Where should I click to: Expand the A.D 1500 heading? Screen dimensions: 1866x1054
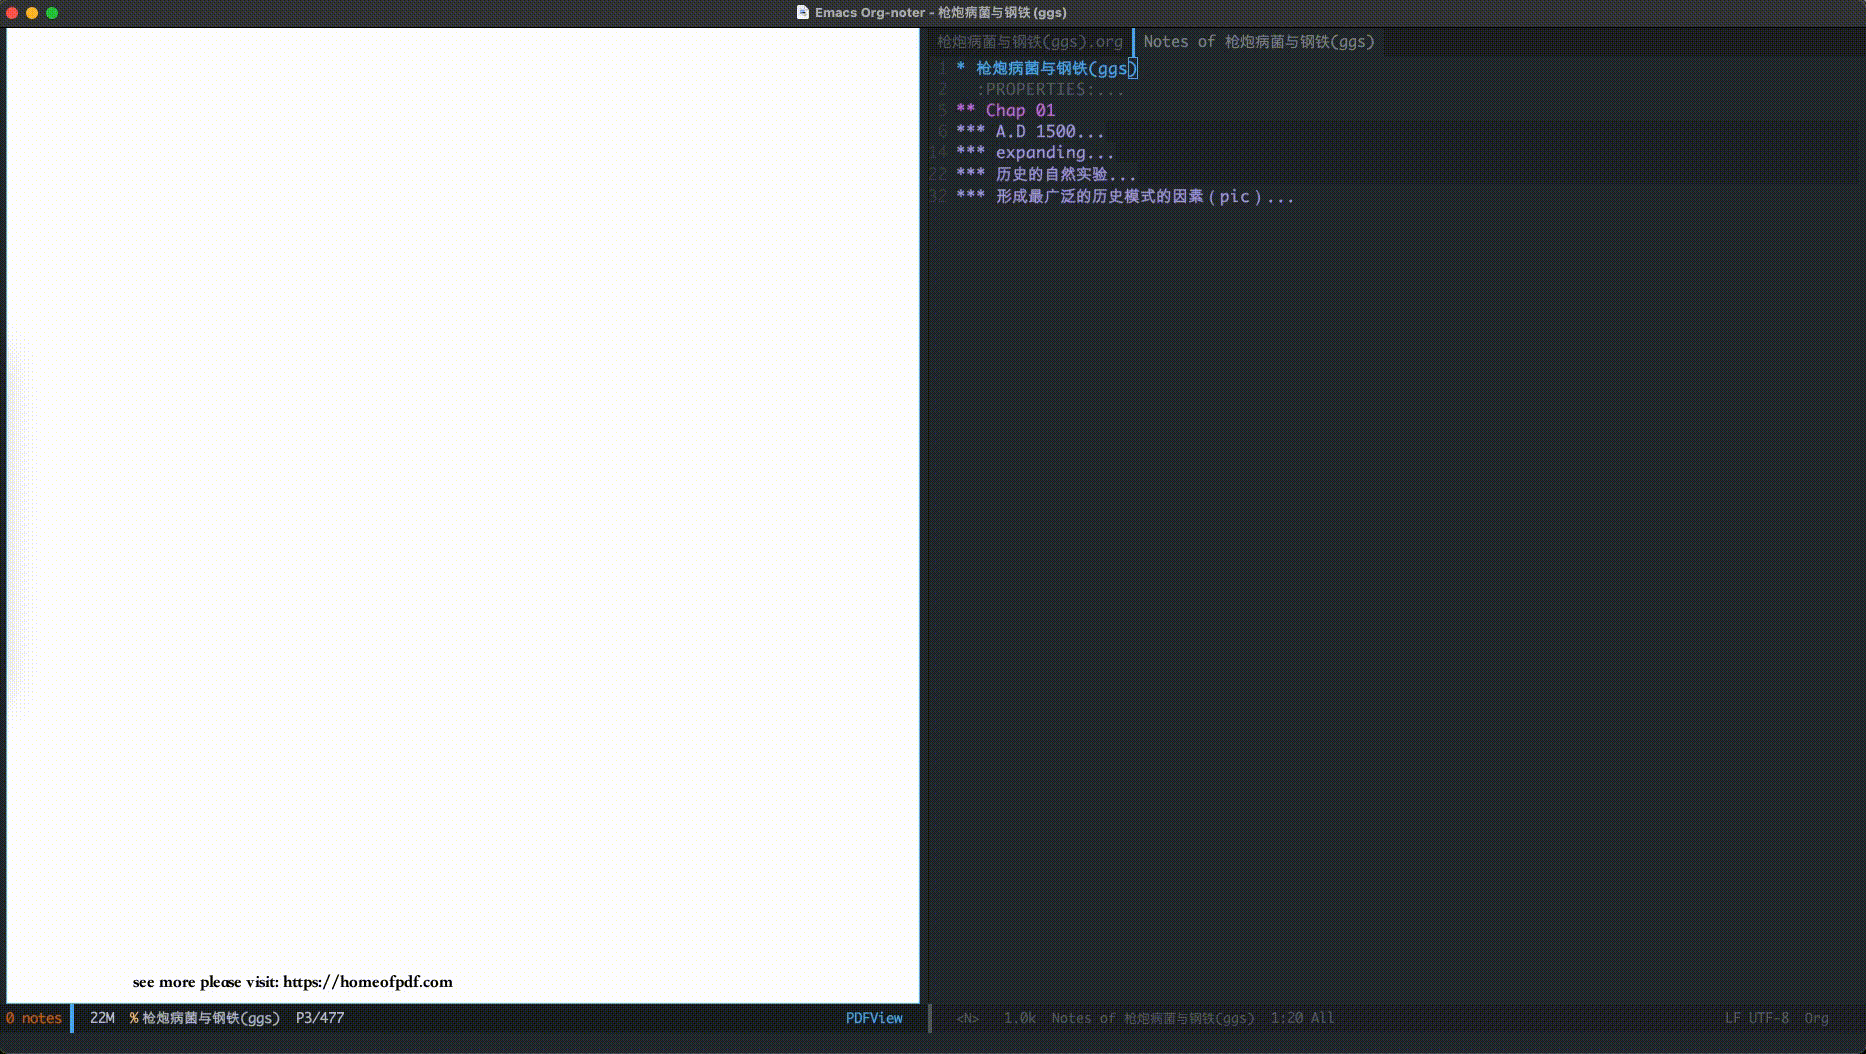[1048, 132]
